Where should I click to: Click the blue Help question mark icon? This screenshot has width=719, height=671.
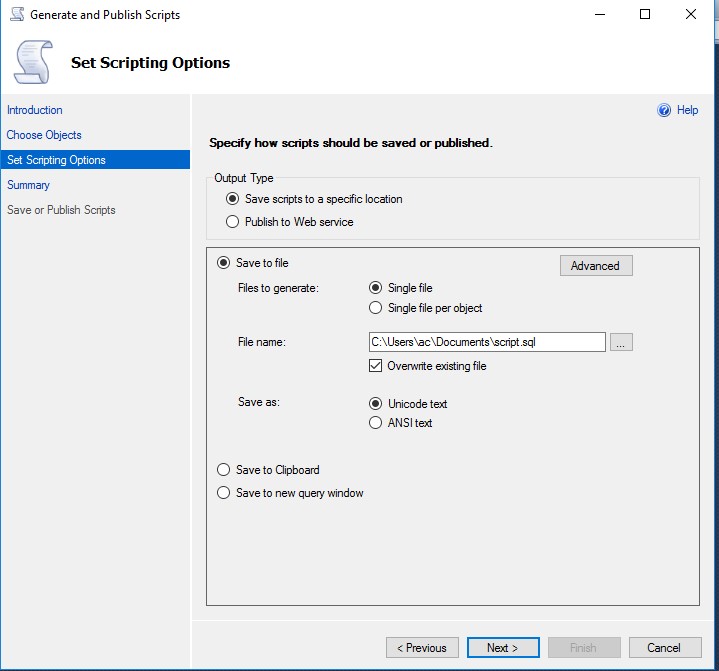pyautogui.click(x=663, y=111)
